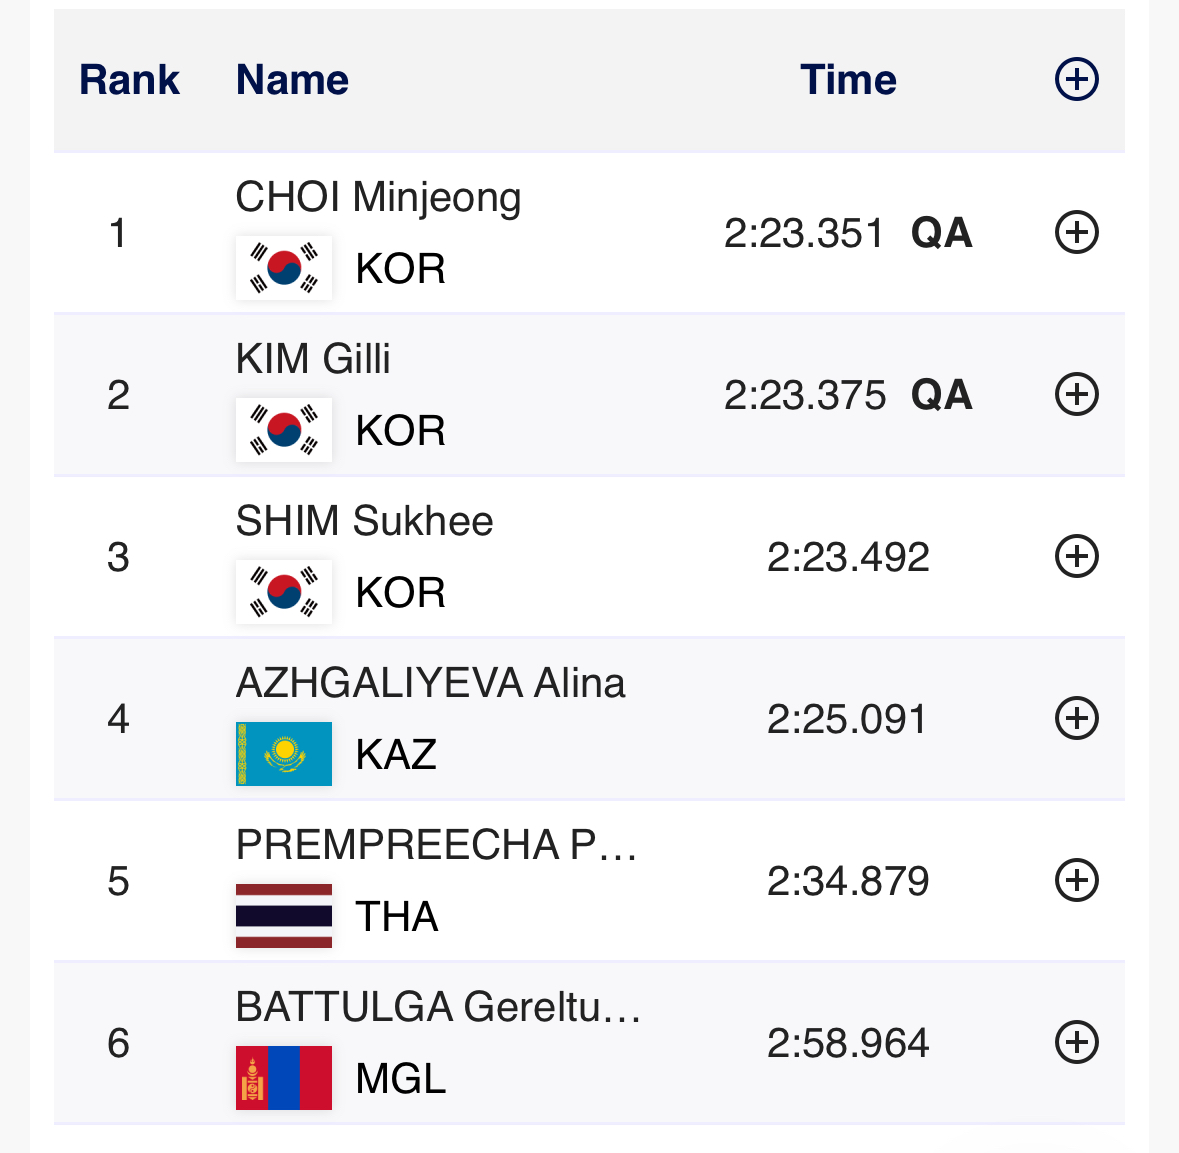Image resolution: width=1179 pixels, height=1153 pixels.
Task: Expand all rows with header plus icon
Action: tap(1077, 79)
